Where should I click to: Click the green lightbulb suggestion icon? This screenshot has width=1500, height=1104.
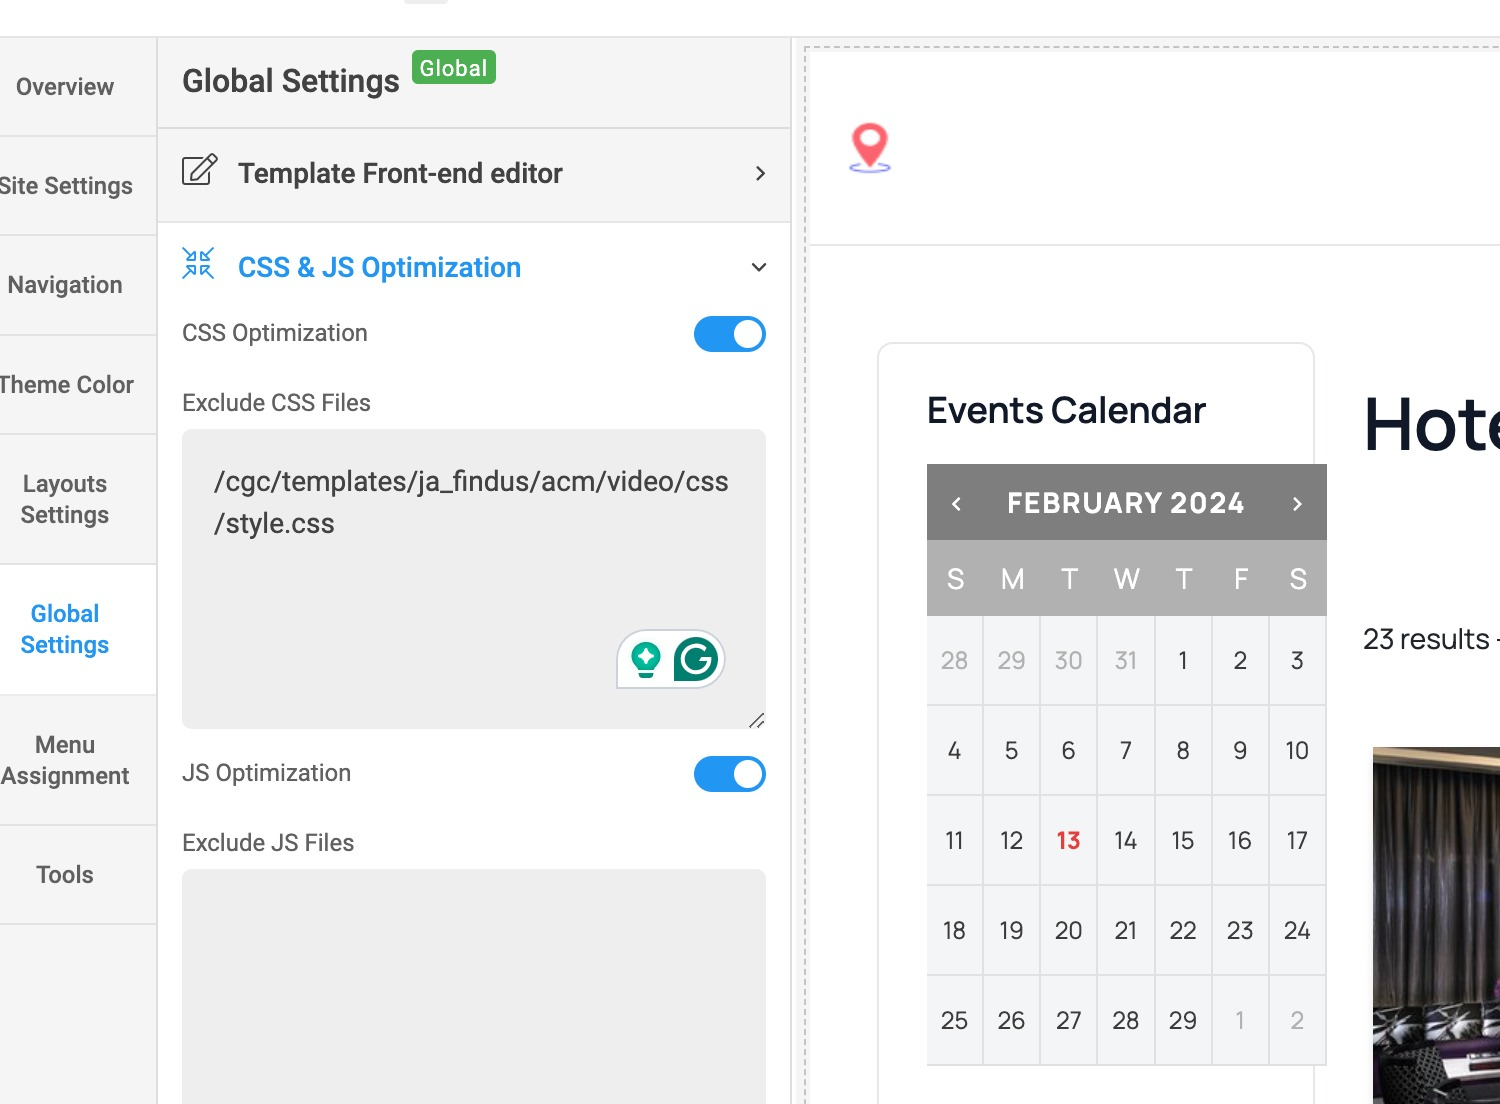click(646, 659)
